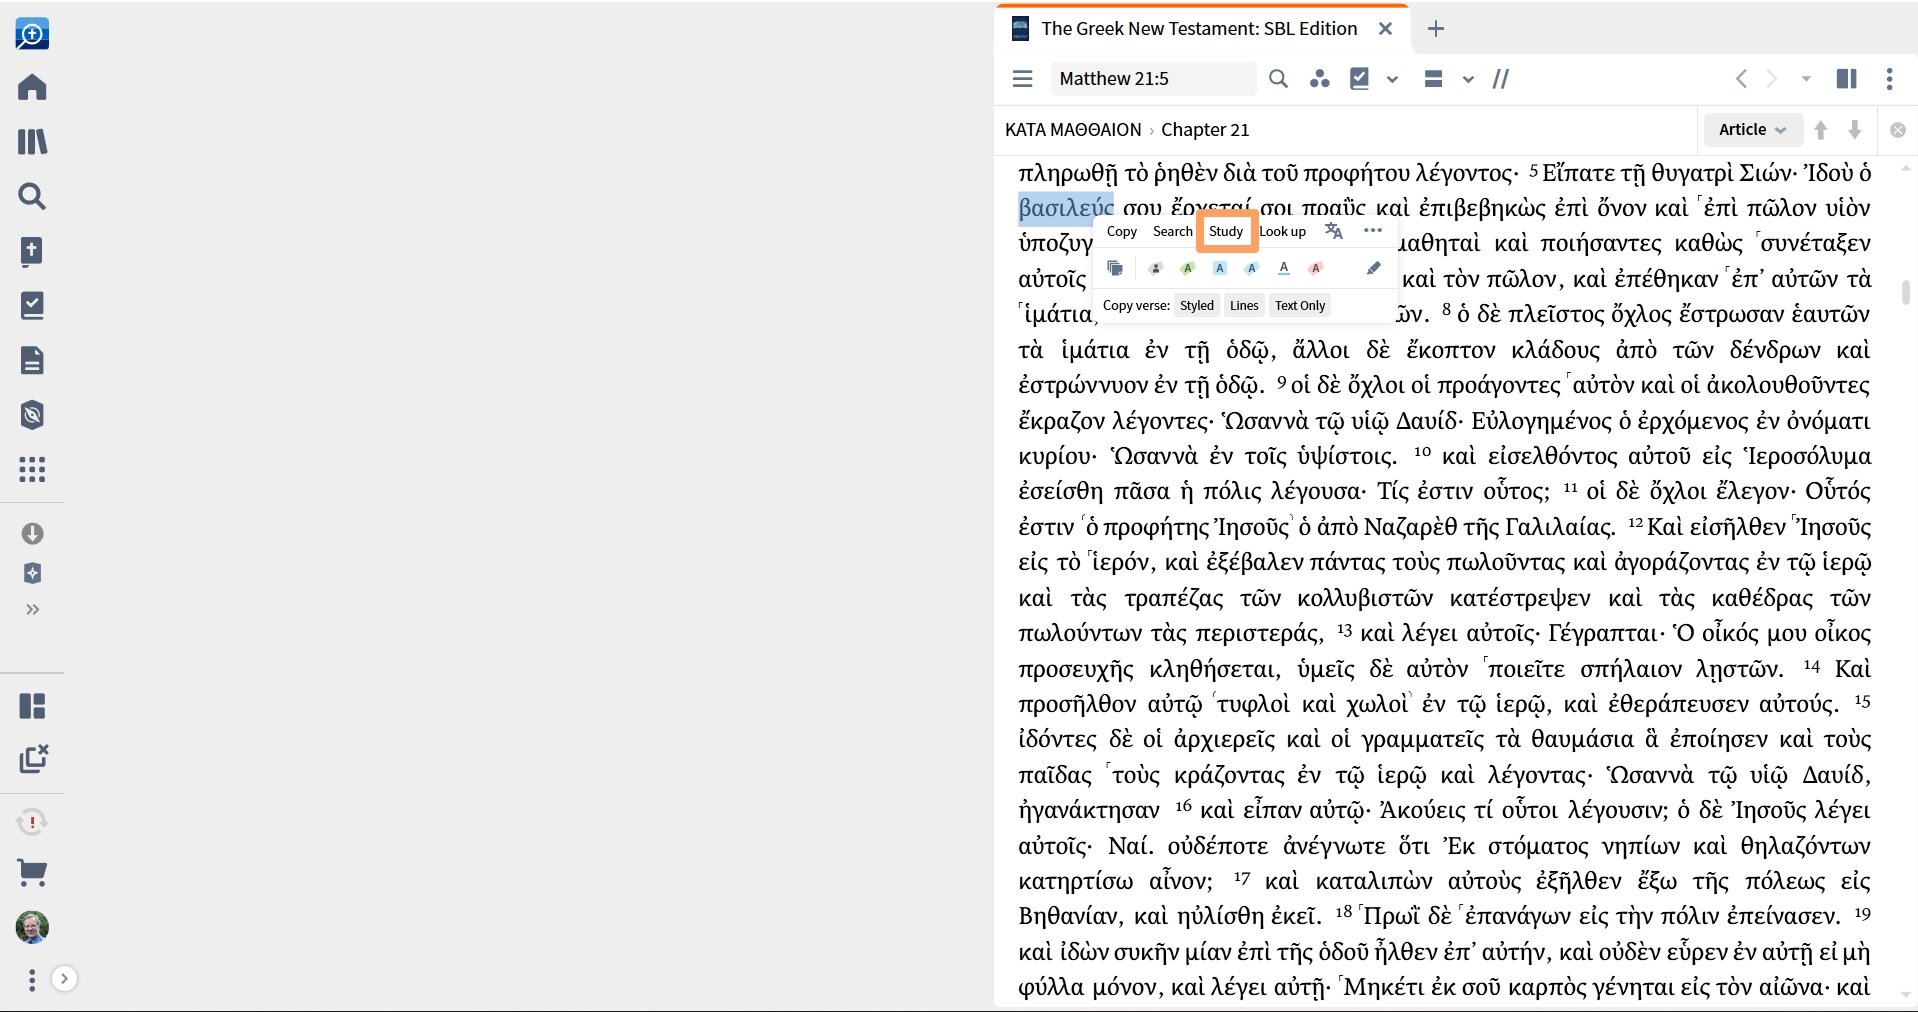The image size is (1918, 1012).
Task: Go to next article with down arrow
Action: coord(1855,130)
